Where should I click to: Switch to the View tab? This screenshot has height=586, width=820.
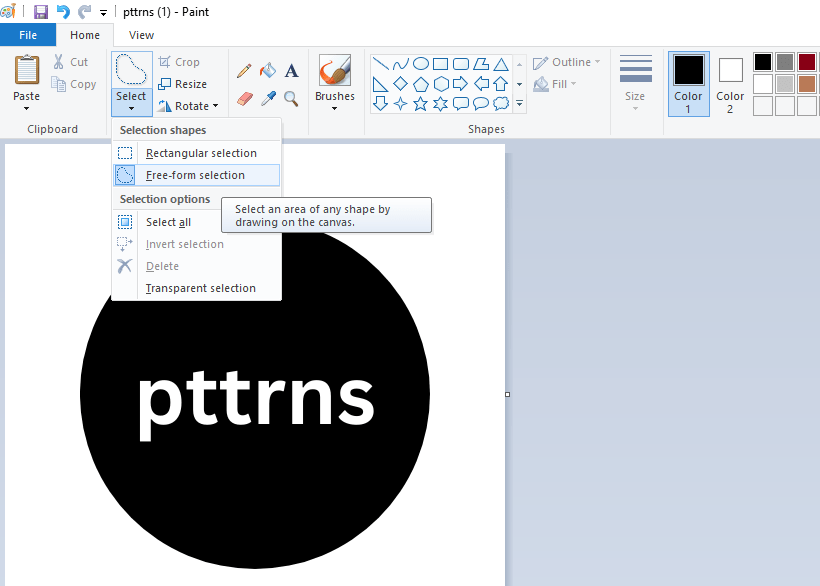141,34
